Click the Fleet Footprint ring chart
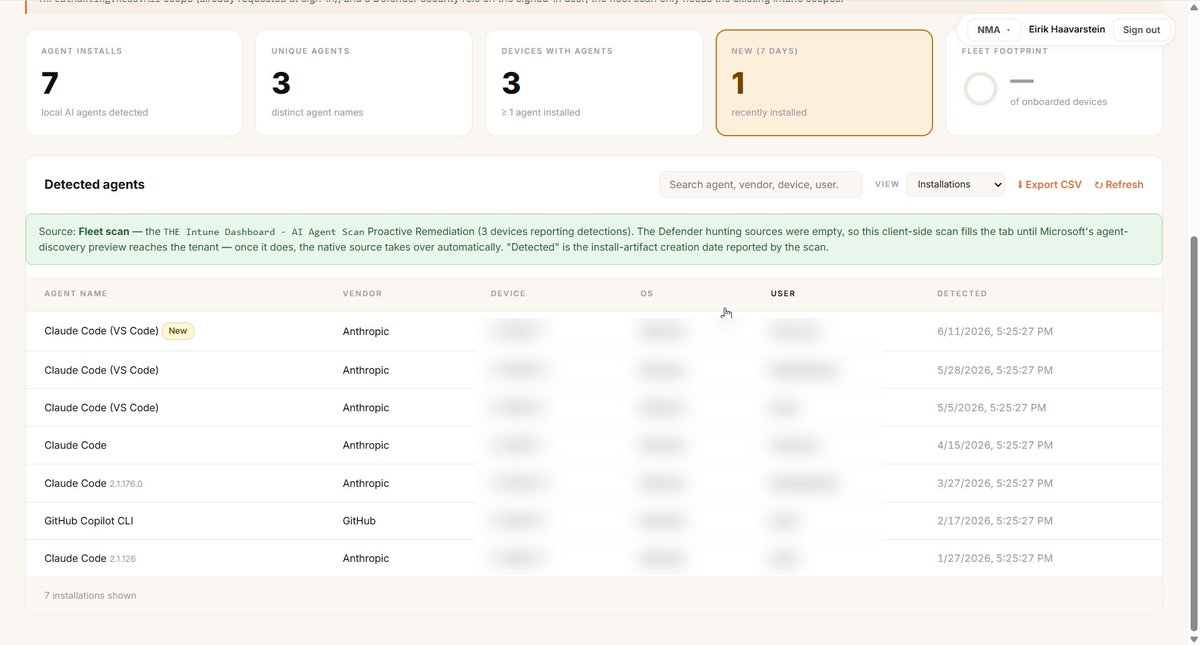The height and width of the screenshot is (645, 1200). point(980,89)
